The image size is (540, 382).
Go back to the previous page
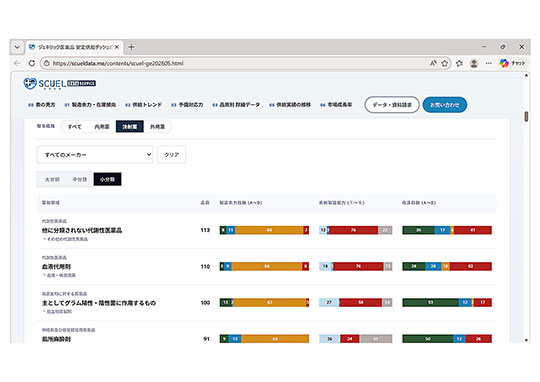pos(17,63)
